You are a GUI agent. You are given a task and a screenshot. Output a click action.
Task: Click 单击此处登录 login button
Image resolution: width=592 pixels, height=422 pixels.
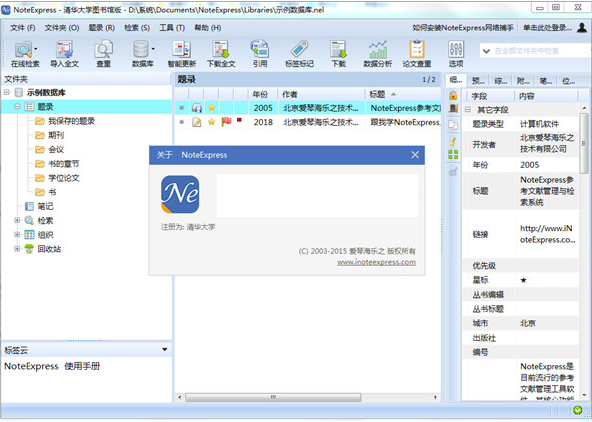(547, 28)
